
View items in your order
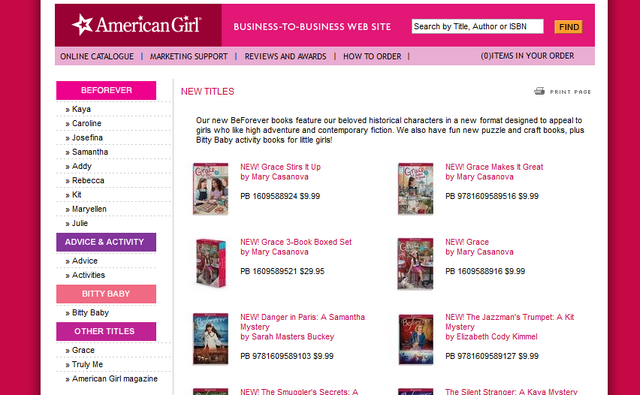(x=527, y=56)
